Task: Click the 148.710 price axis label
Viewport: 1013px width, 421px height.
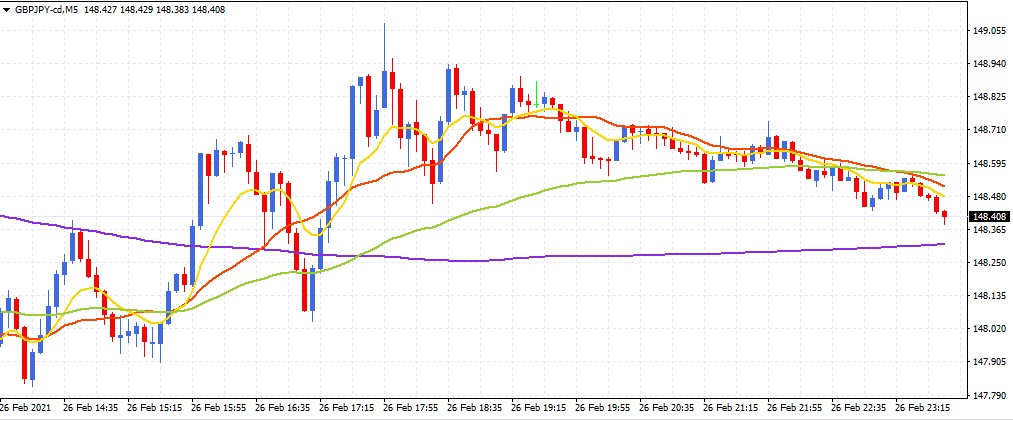Action: coord(988,130)
